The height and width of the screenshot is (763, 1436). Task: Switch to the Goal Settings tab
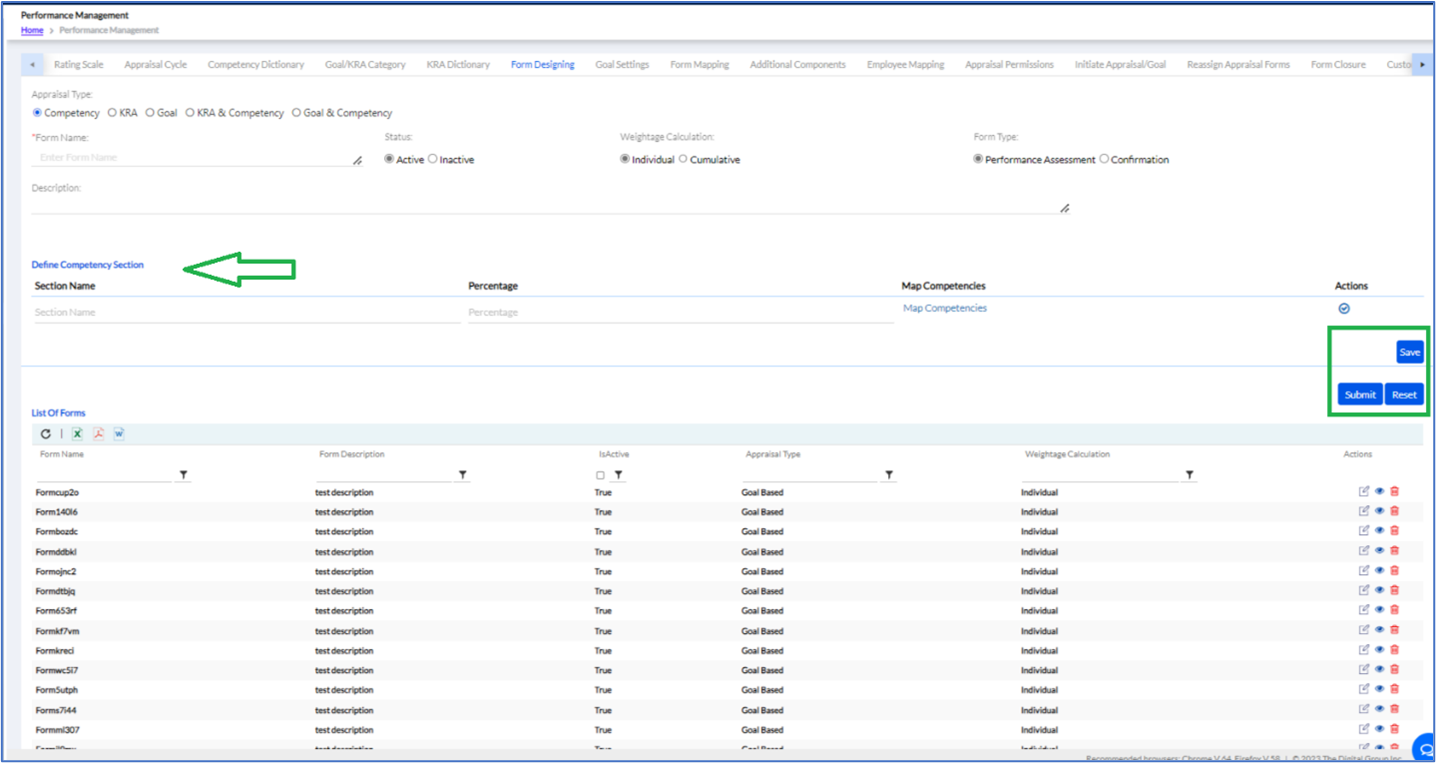622,65
